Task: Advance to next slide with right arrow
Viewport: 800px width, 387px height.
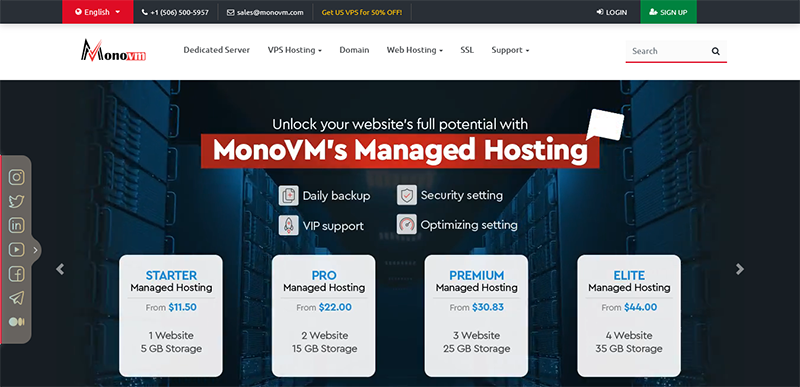Action: tap(740, 269)
